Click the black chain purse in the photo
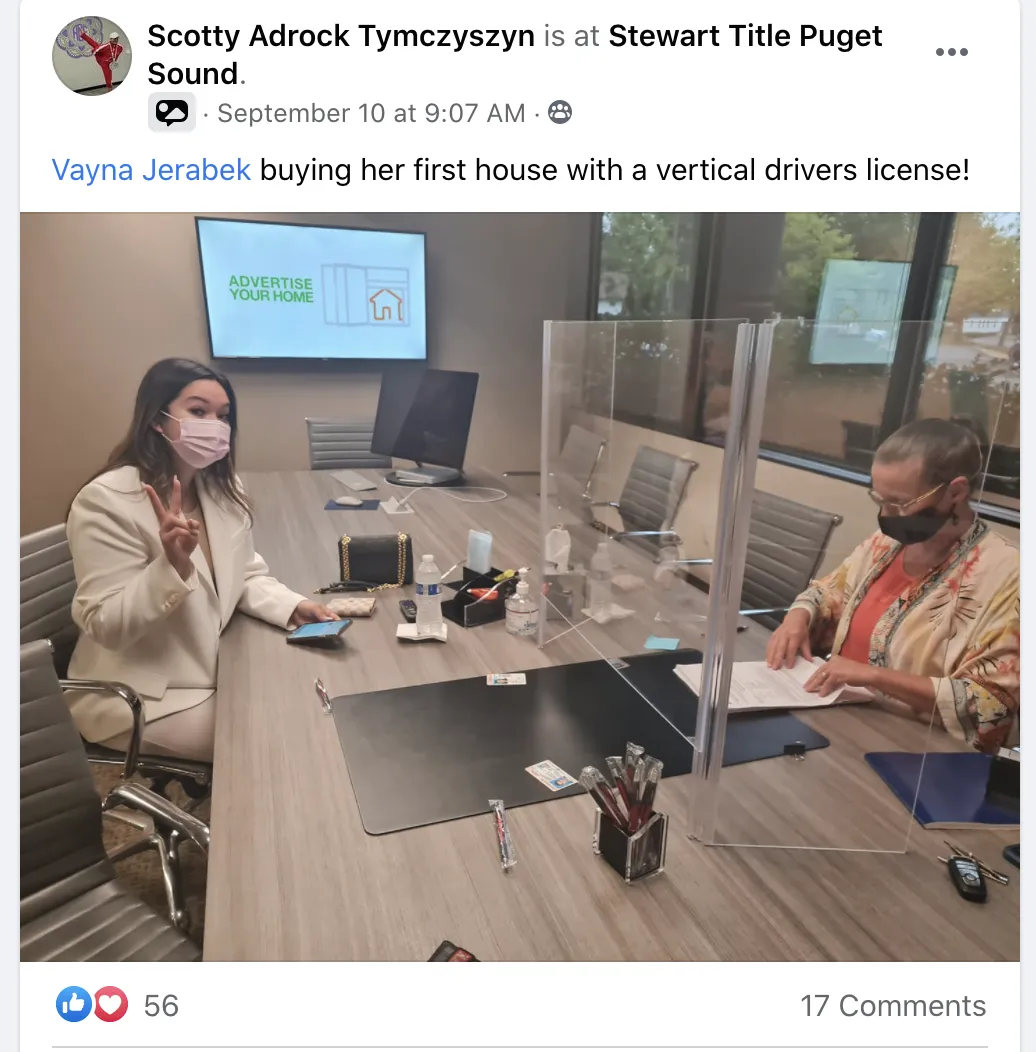 click(374, 559)
